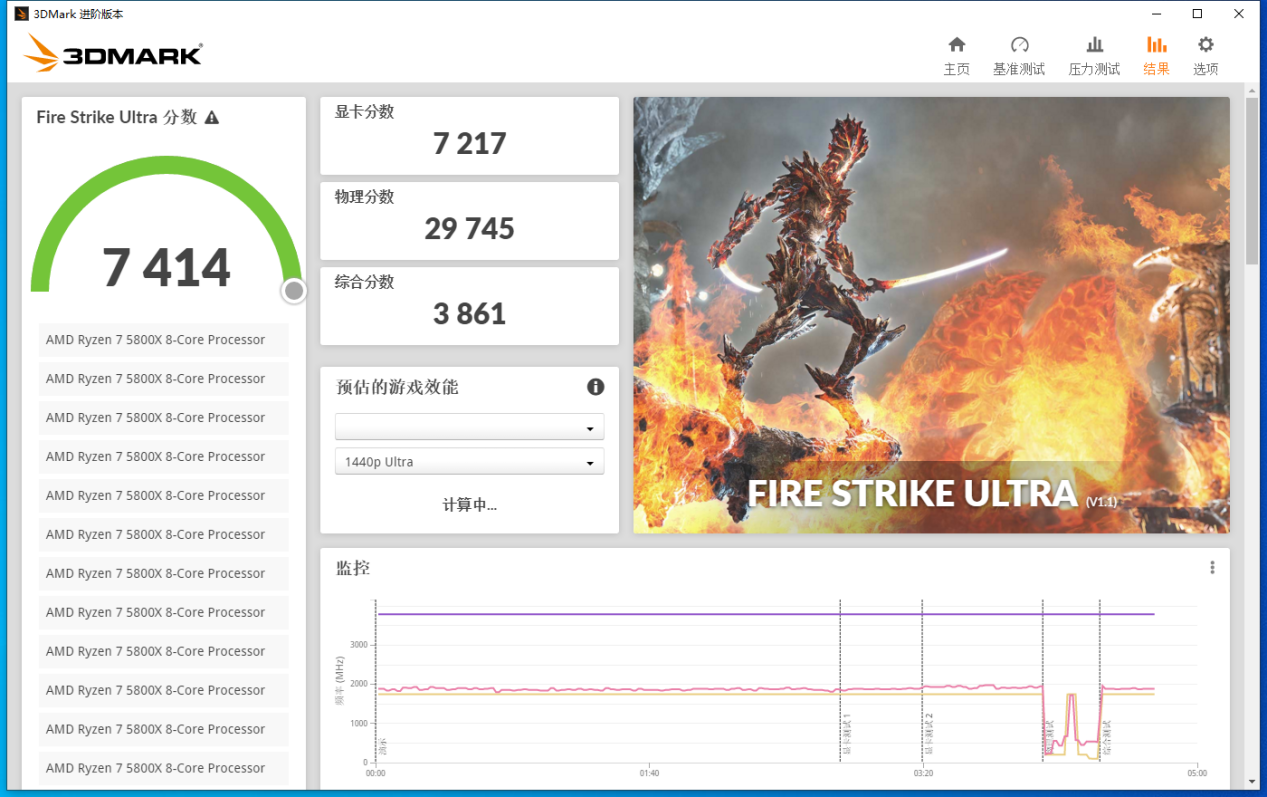Open the 主页 home icon
Image resolution: width=1267 pixels, height=797 pixels.
tap(957, 44)
